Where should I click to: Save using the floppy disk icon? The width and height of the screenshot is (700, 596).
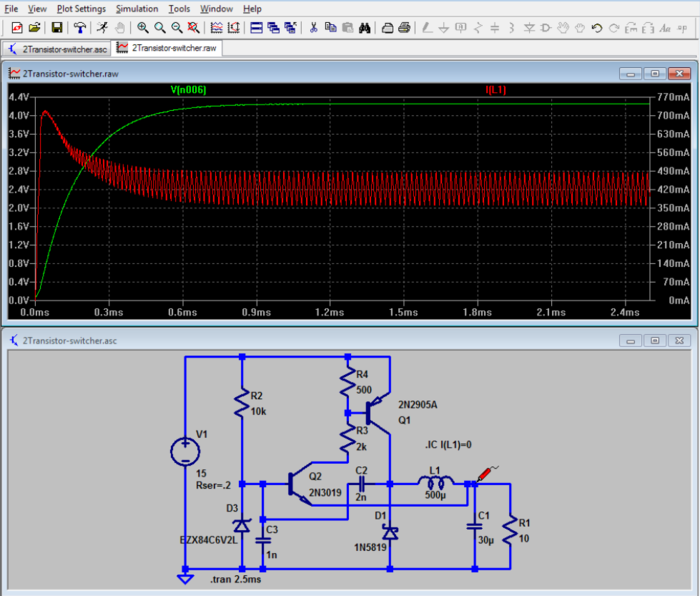(x=57, y=28)
